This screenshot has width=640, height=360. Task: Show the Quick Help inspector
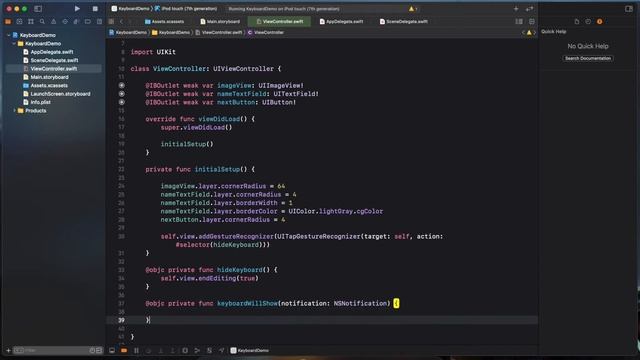click(x=600, y=21)
